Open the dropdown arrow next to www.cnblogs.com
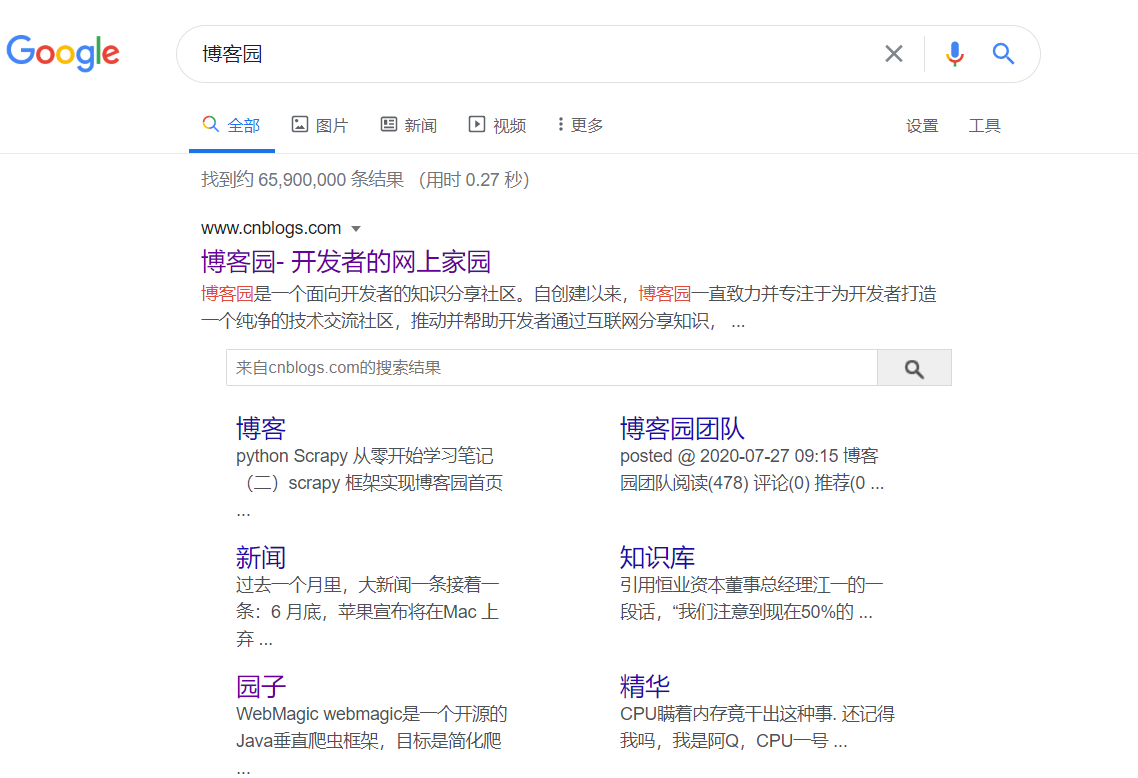This screenshot has height=778, width=1138. point(356,229)
